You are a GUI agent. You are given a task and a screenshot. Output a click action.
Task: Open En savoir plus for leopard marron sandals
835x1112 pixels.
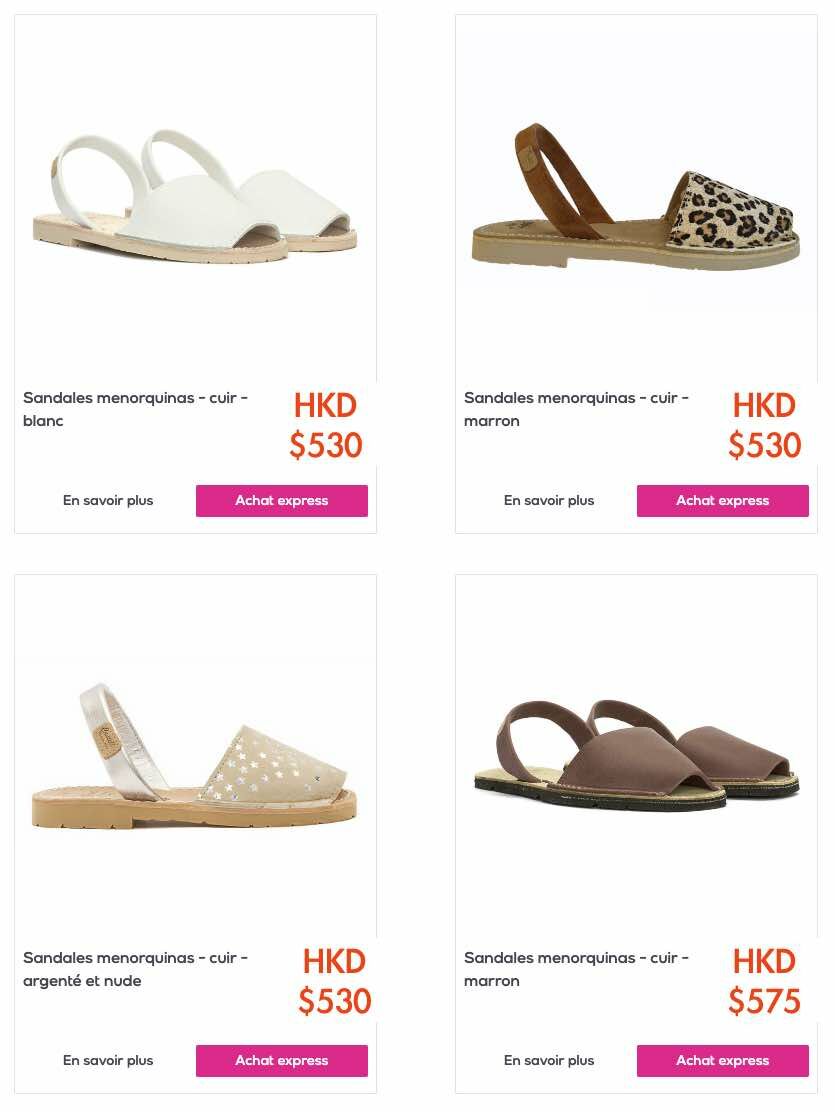pos(549,501)
